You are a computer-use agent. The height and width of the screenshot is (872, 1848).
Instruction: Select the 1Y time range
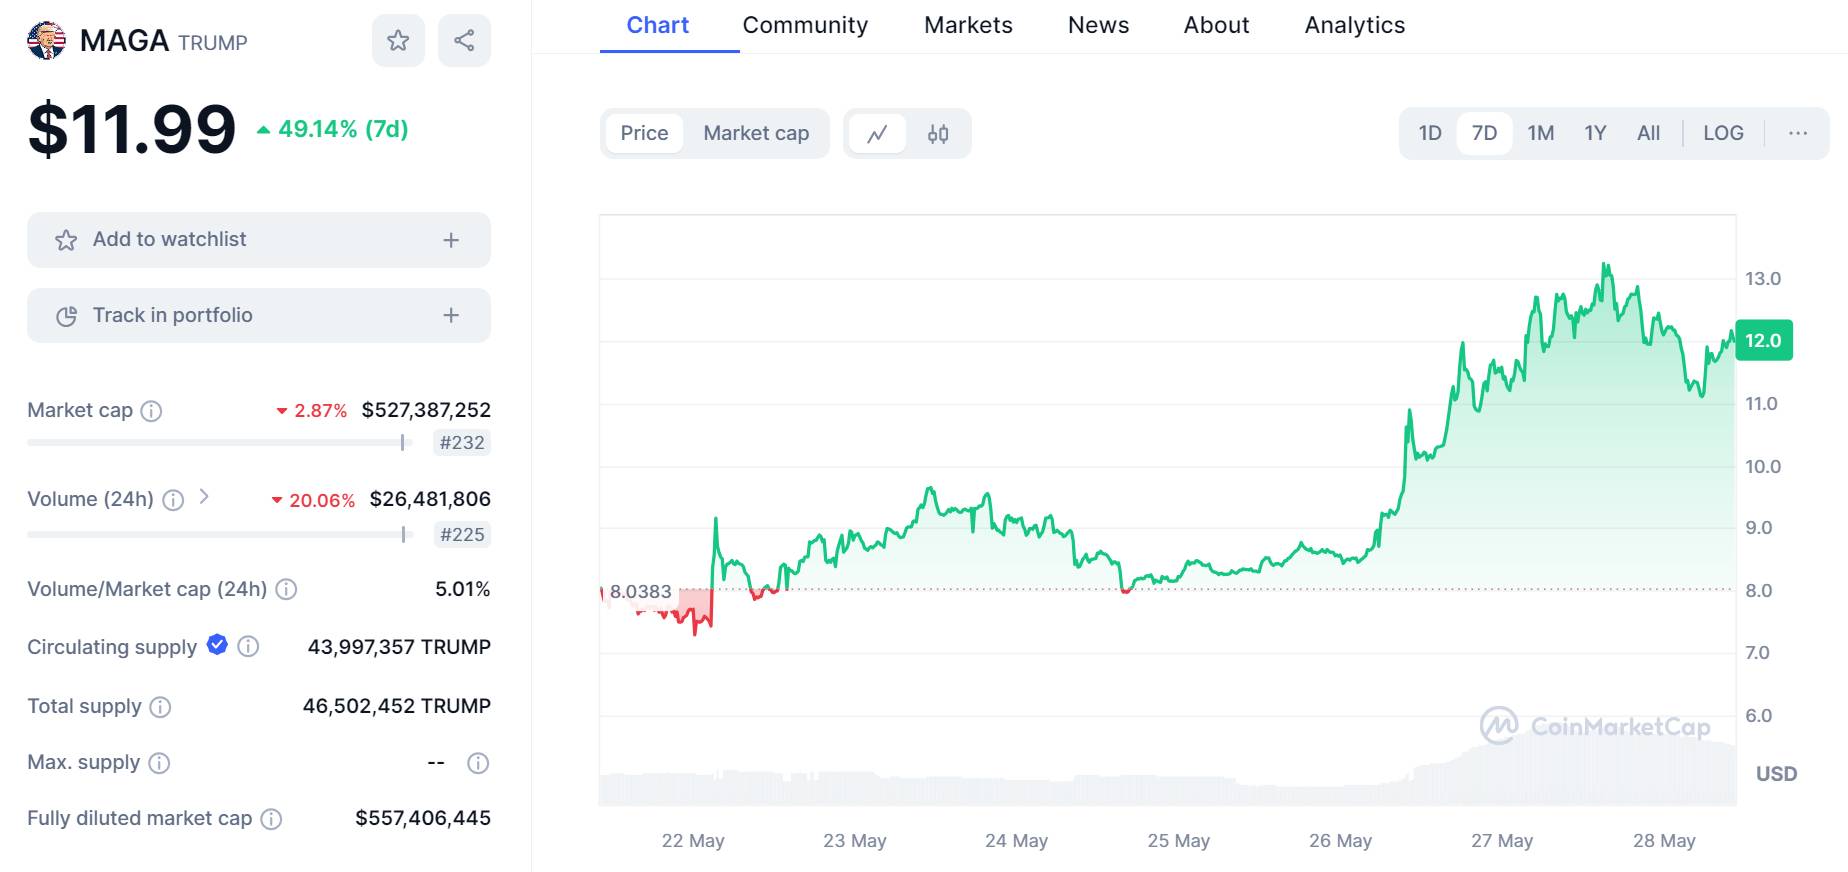(x=1595, y=133)
